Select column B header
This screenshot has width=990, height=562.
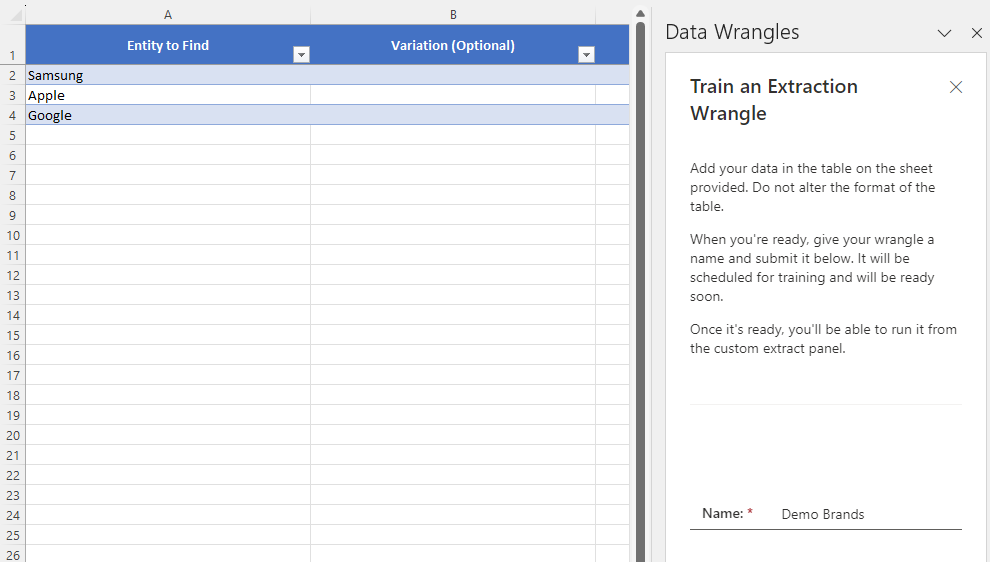[x=453, y=15]
